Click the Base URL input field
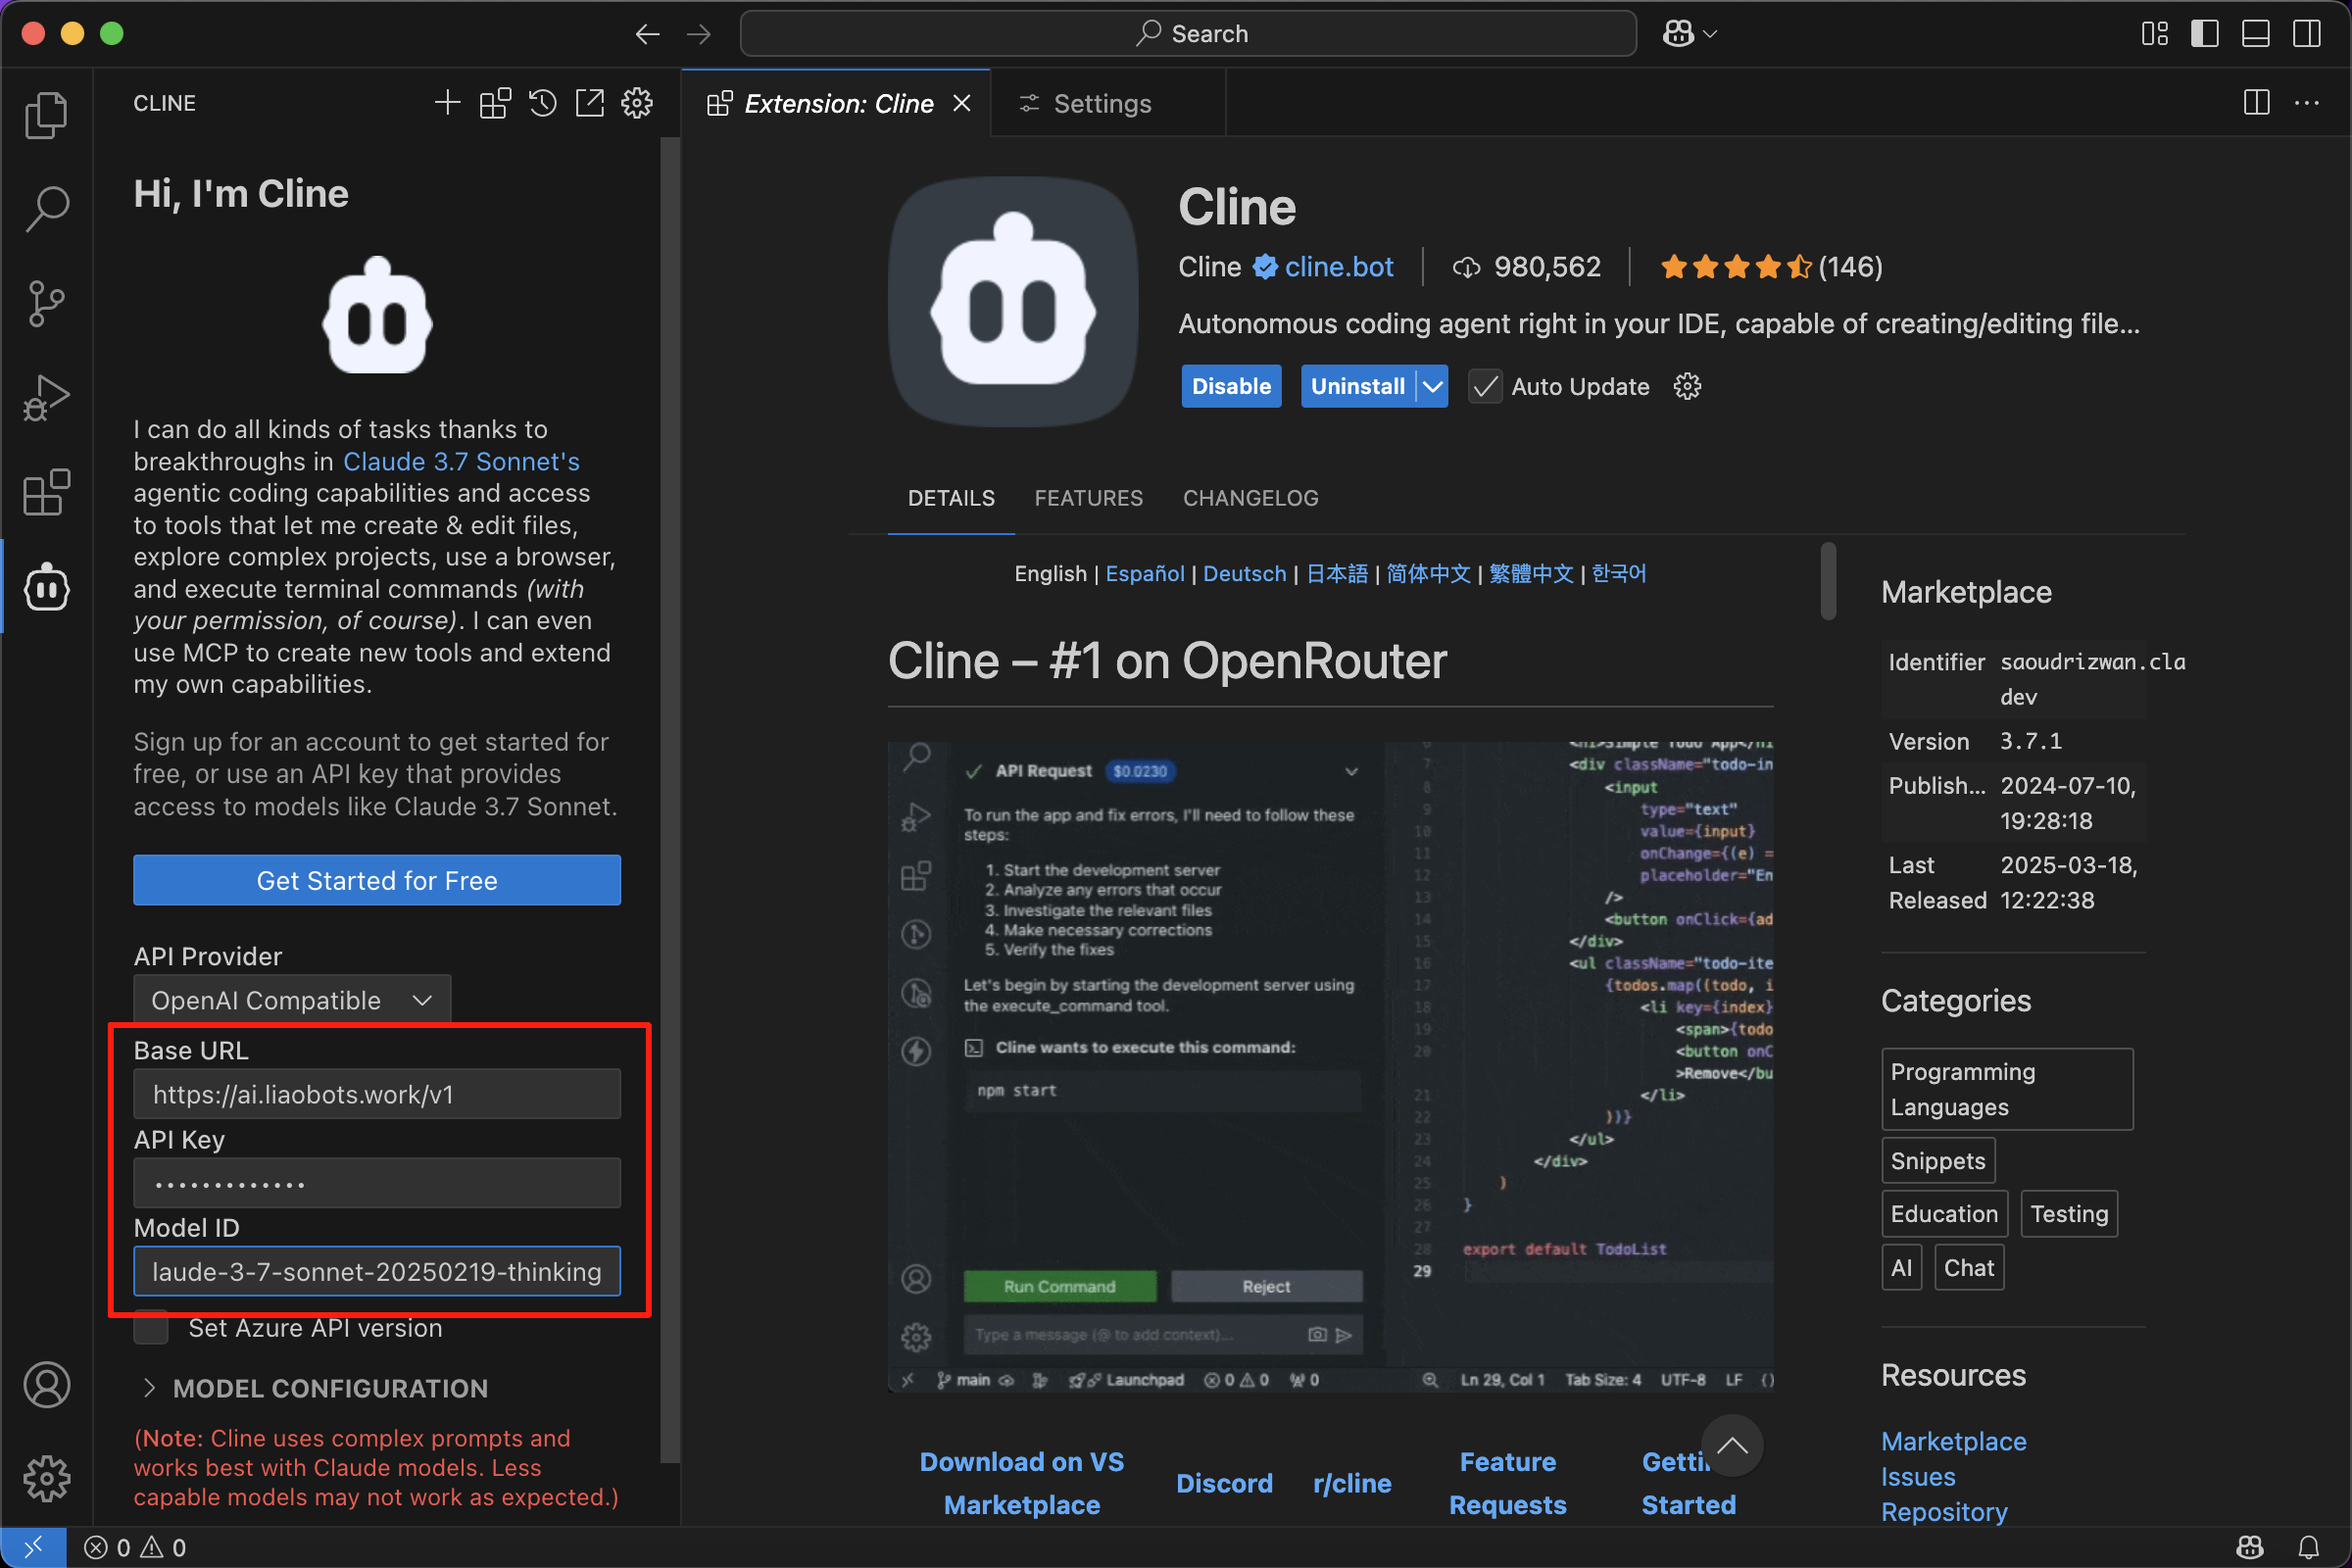 376,1094
